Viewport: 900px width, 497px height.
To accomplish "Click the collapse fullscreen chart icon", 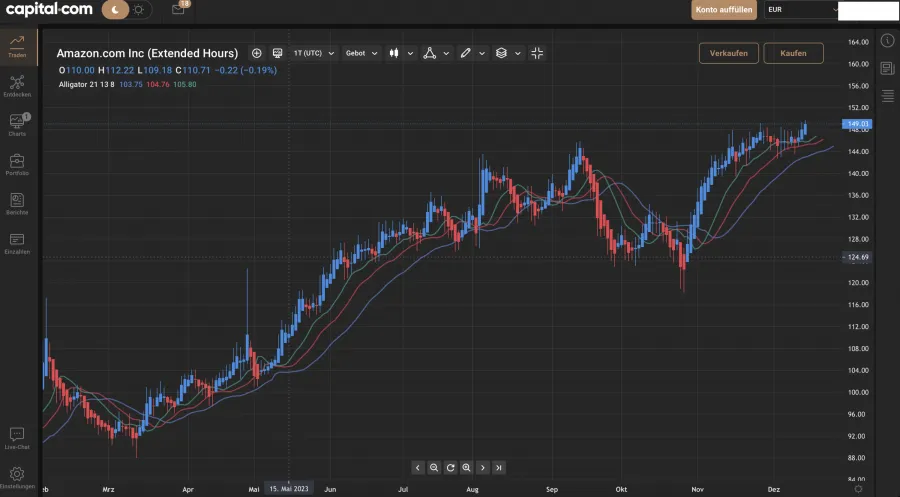I will coord(537,53).
